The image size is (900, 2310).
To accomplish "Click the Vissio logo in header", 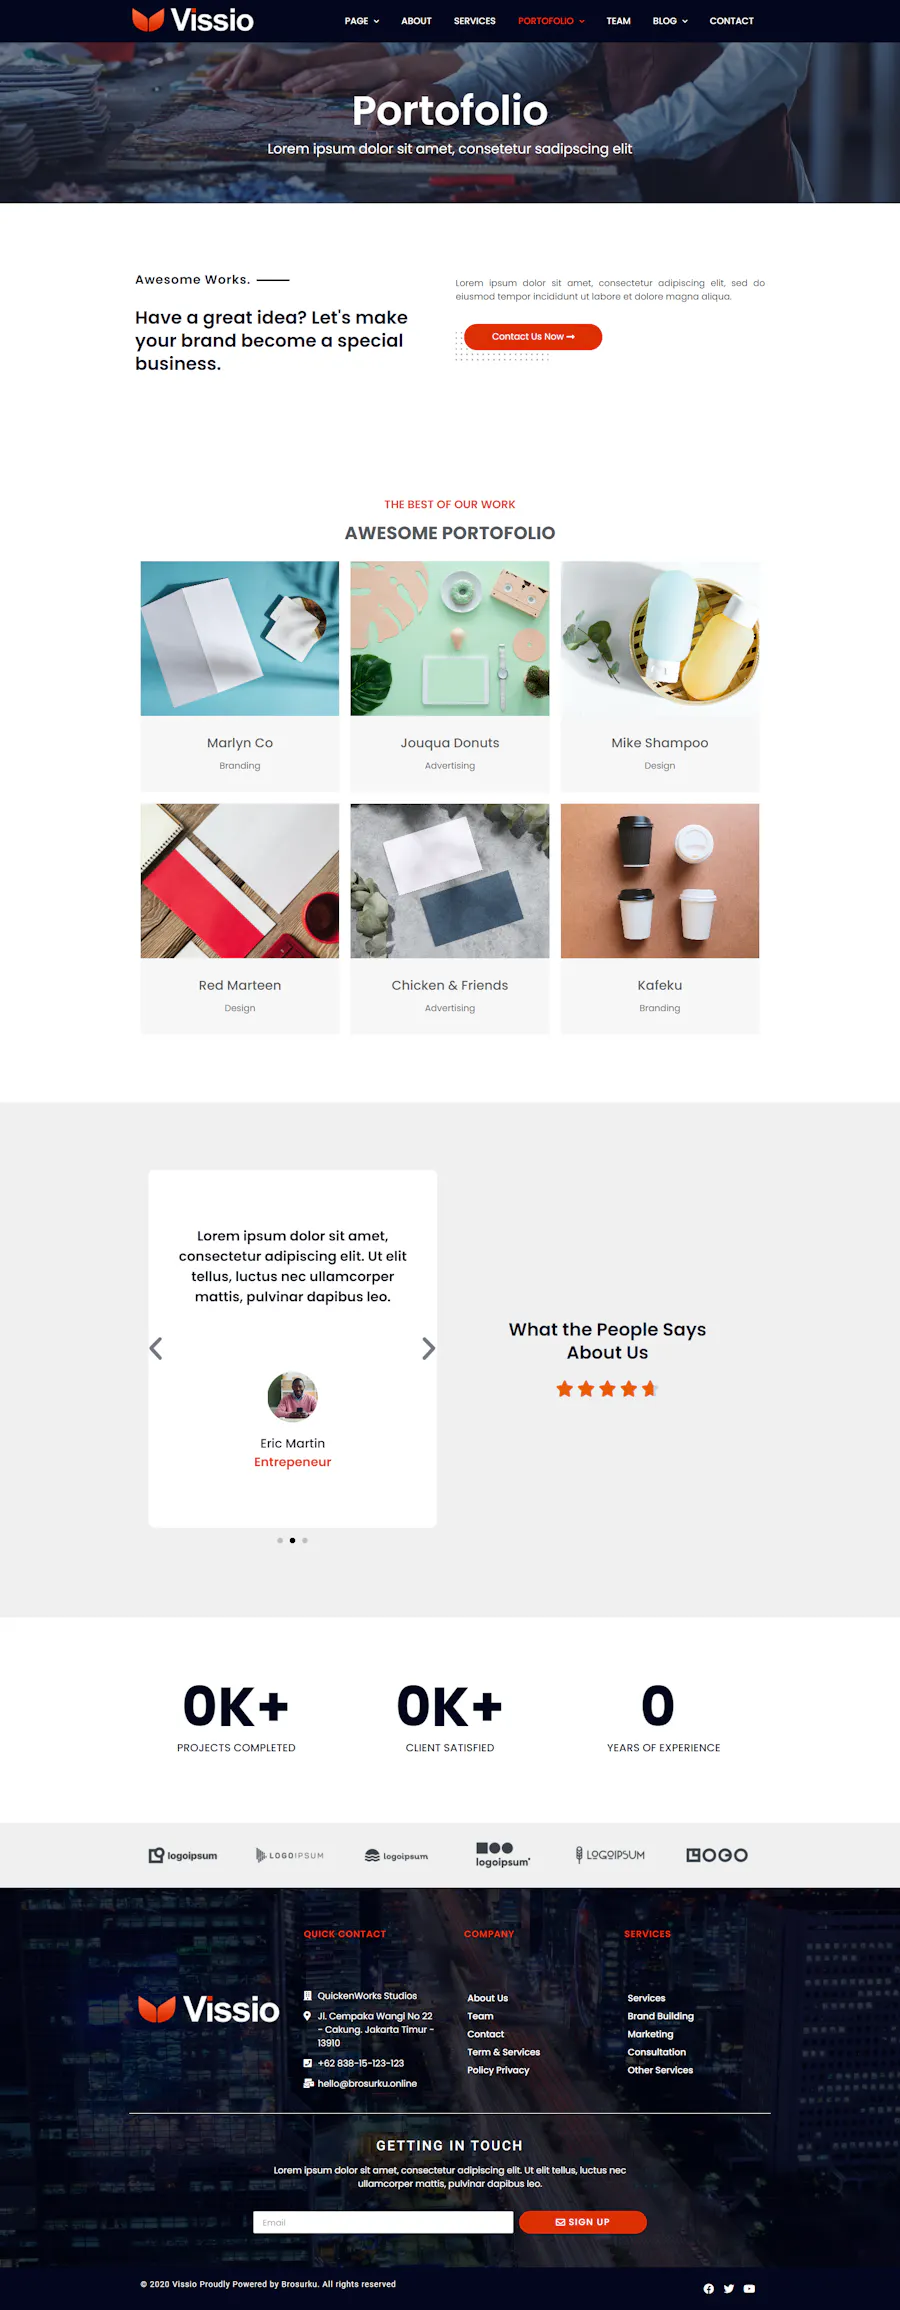I will pos(193,20).
